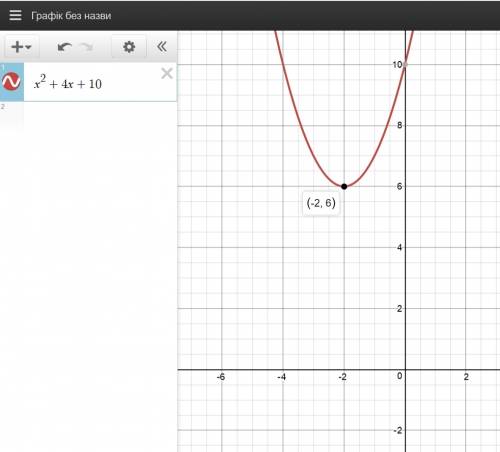This screenshot has width=500, height=452.
Task: Select the vertex point on the parabola
Action: click(344, 186)
